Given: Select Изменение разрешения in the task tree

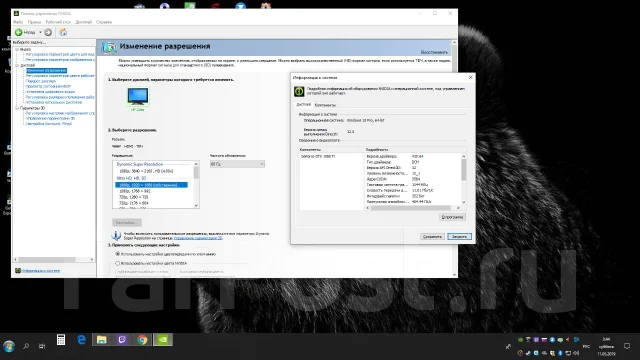Looking at the screenshot, I should 46,71.
